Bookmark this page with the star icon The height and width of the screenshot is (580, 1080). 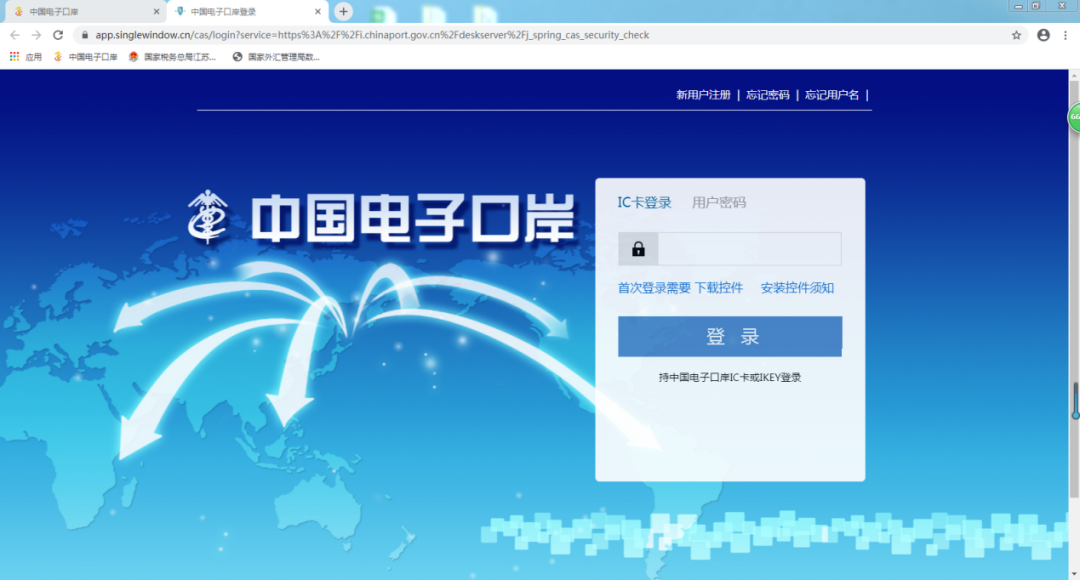click(1016, 35)
